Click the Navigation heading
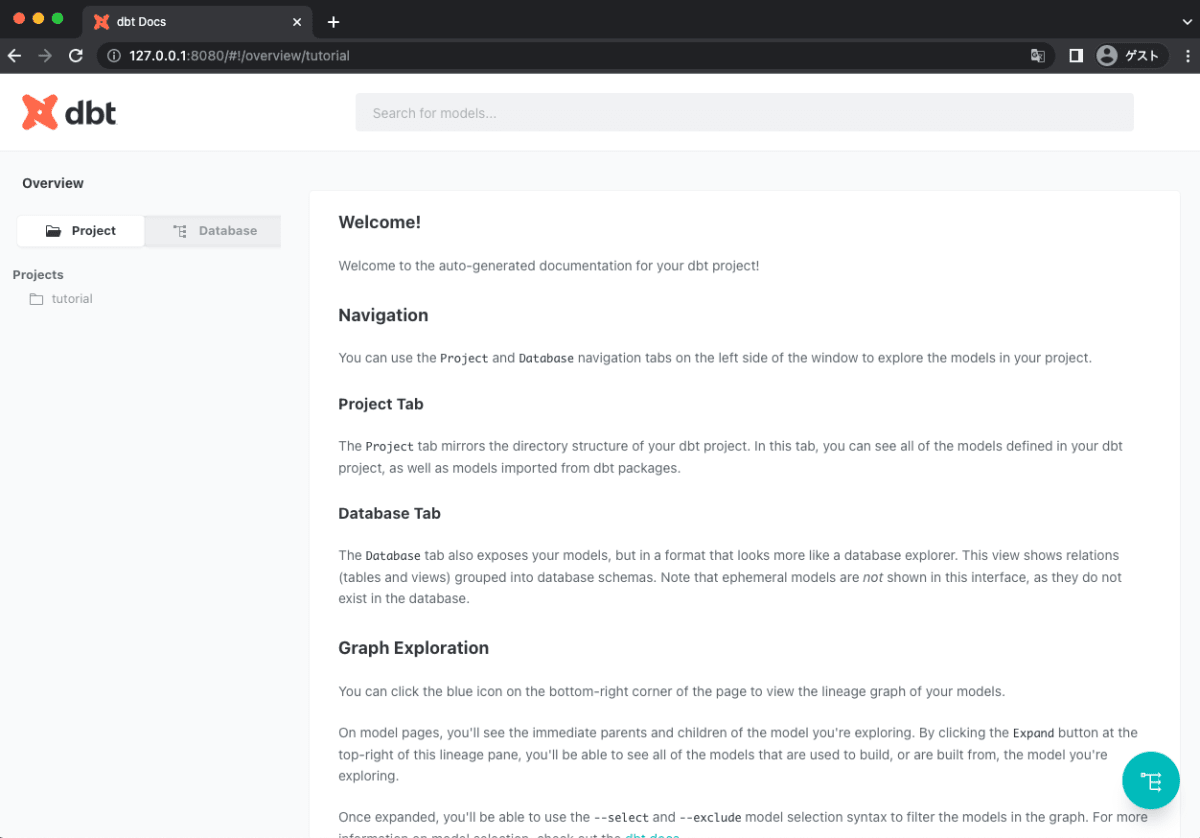The image size is (1200, 838). pyautogui.click(x=383, y=315)
